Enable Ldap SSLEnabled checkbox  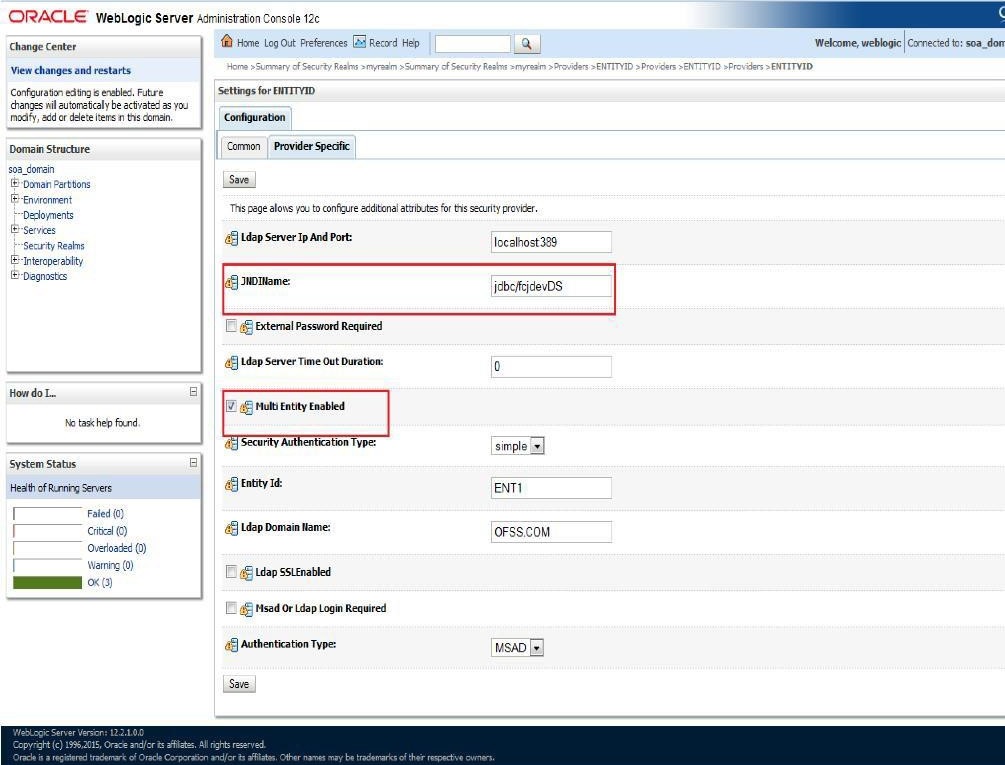click(231, 572)
